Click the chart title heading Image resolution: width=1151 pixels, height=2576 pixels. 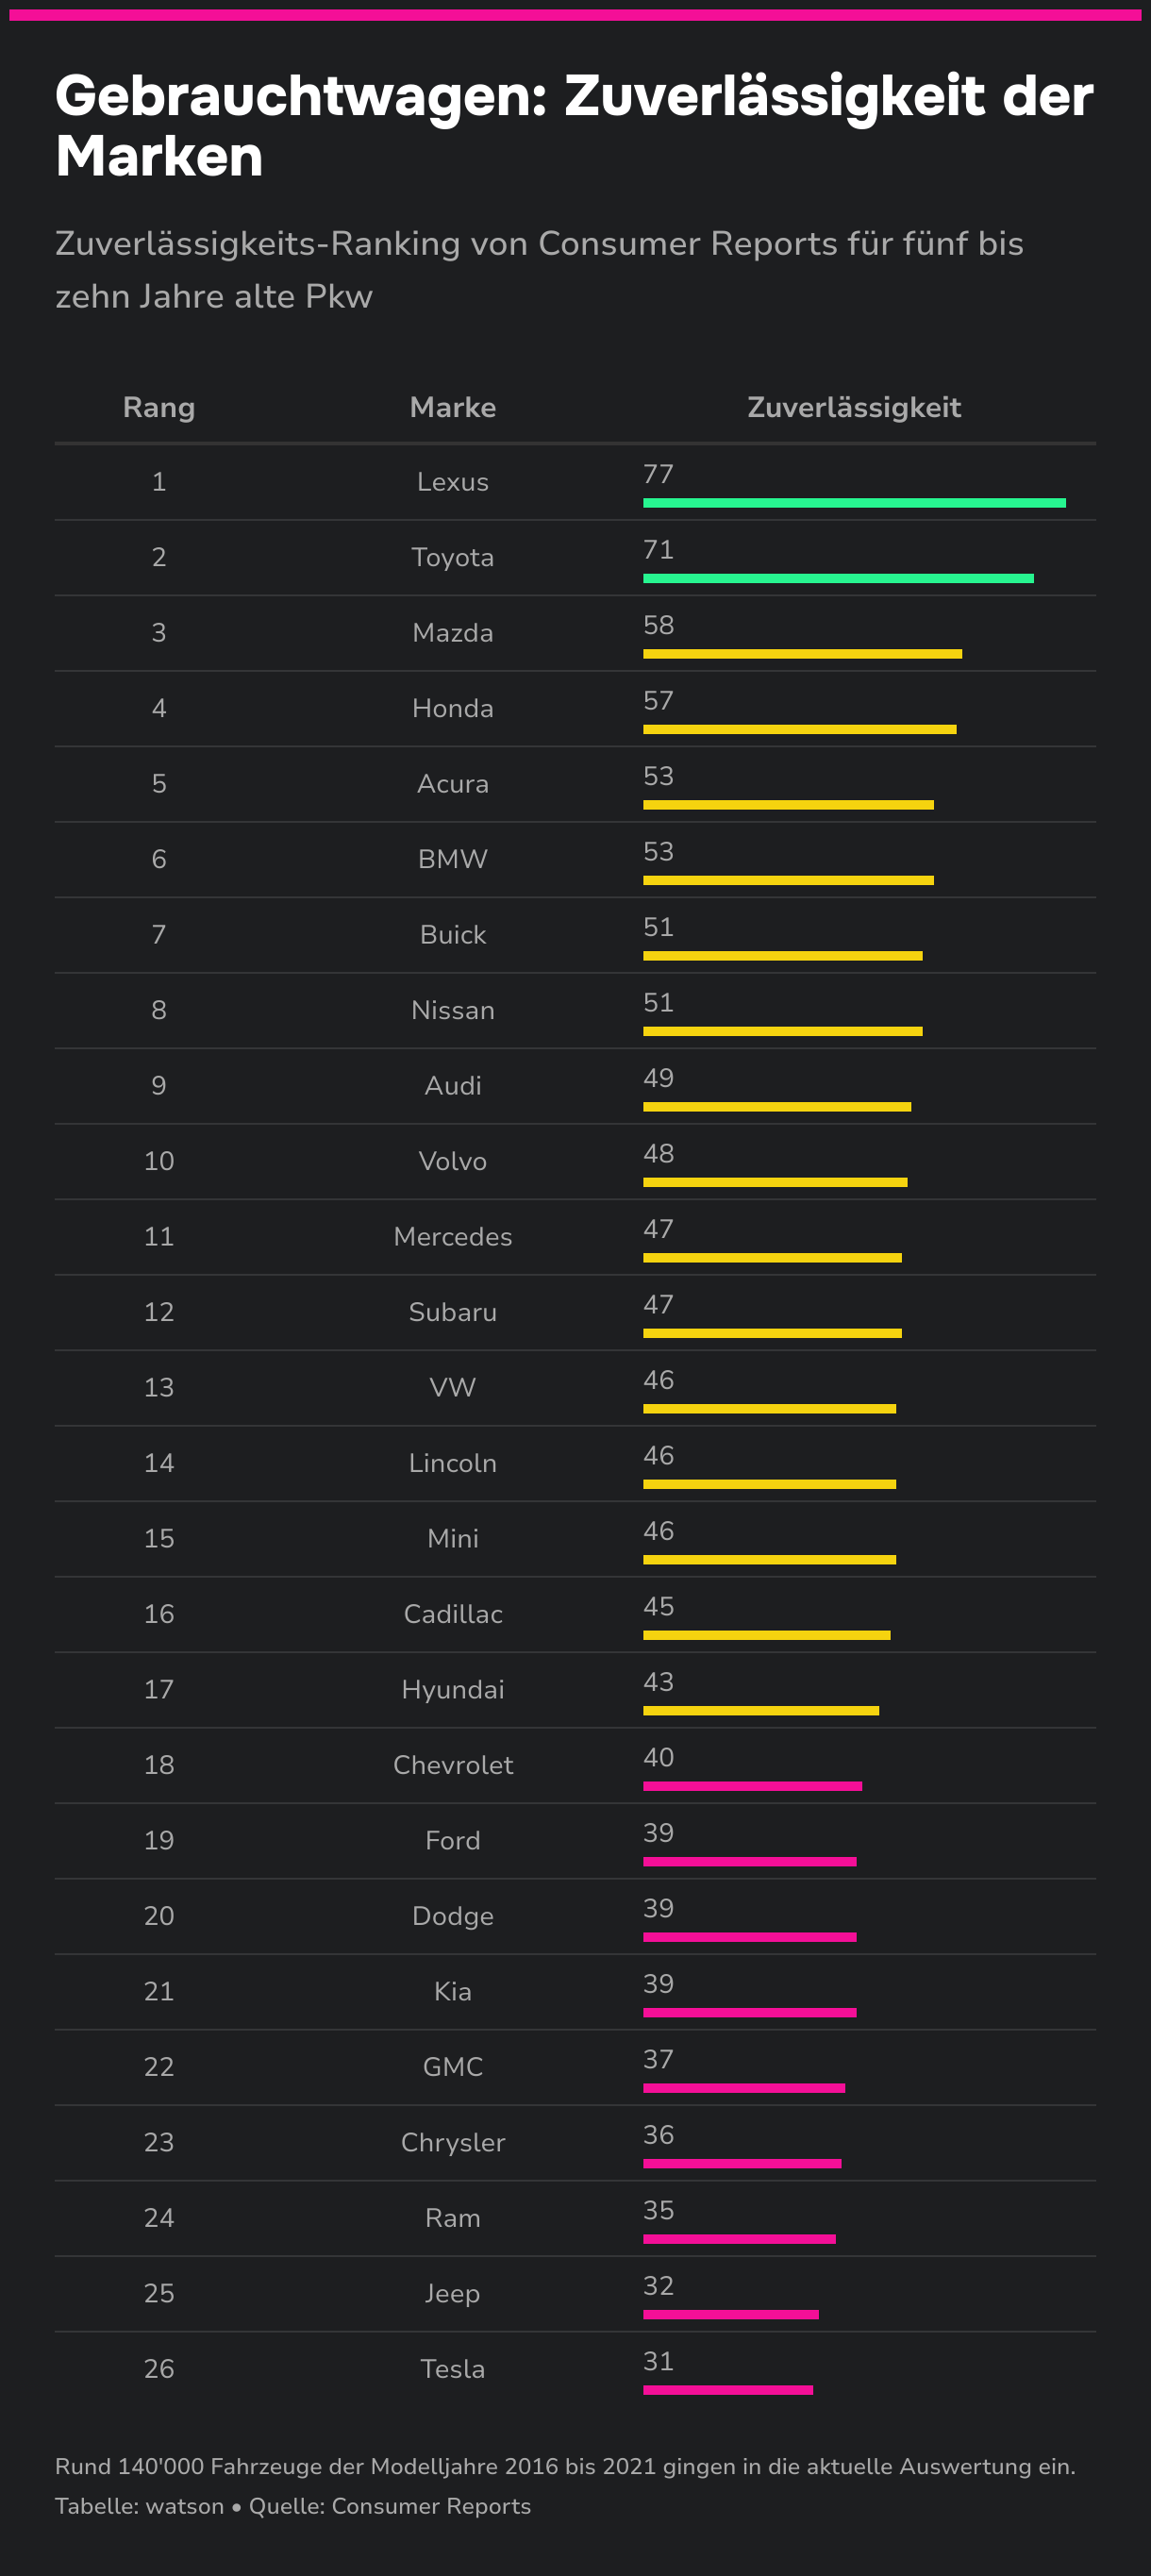click(574, 126)
